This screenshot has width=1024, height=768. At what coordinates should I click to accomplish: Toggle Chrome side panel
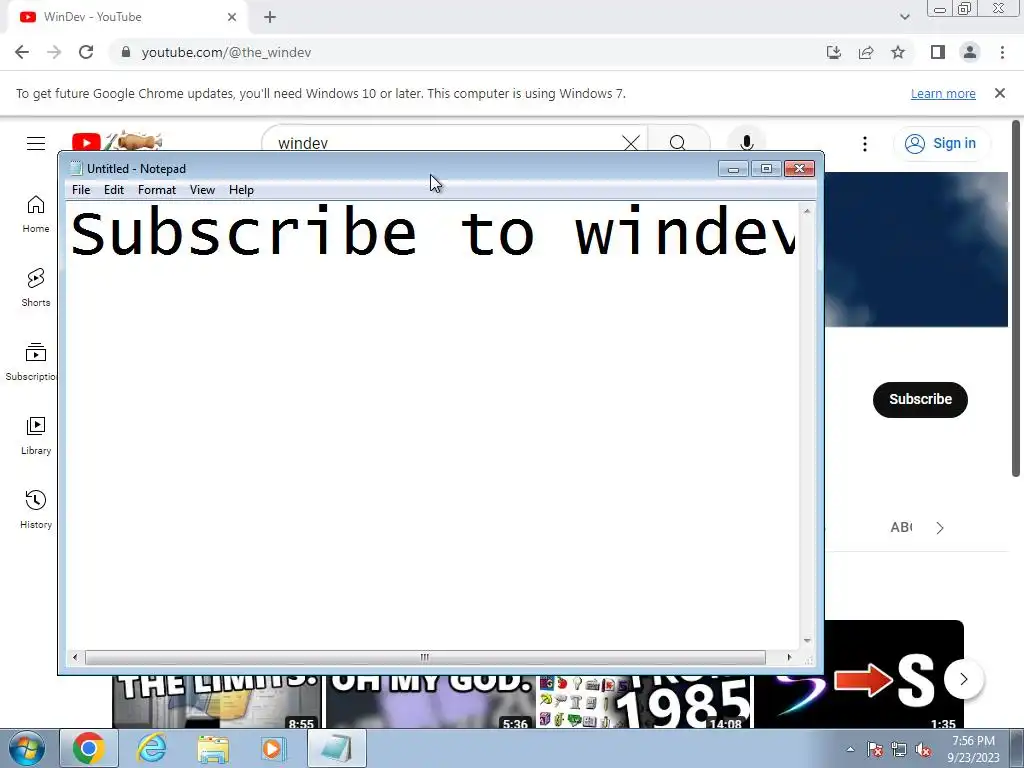(938, 52)
